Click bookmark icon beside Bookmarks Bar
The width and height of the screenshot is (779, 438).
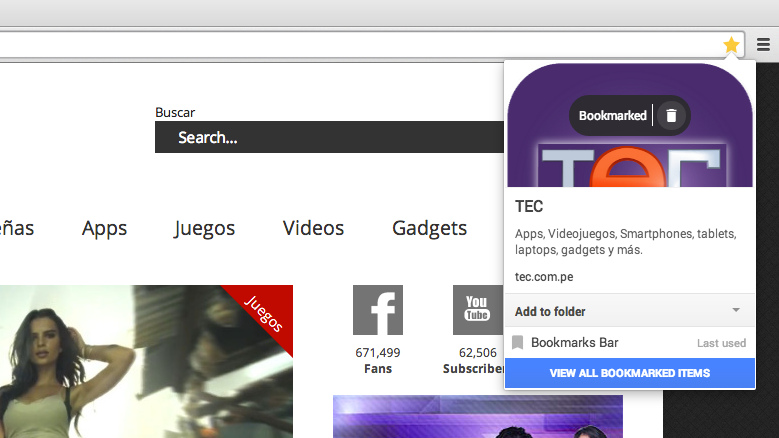click(x=518, y=343)
